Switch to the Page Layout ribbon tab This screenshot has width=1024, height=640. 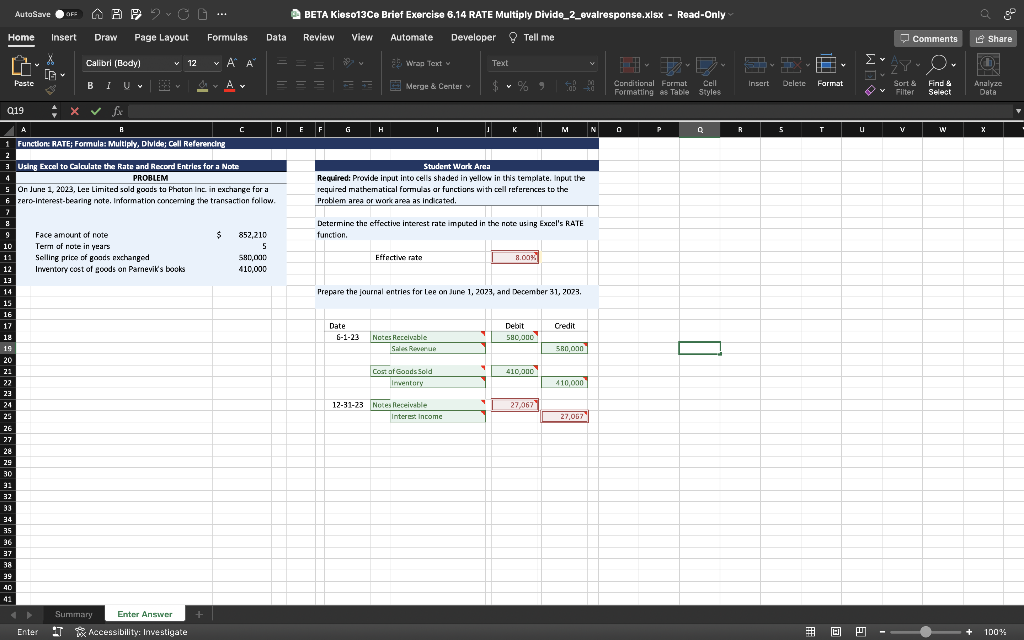161,37
